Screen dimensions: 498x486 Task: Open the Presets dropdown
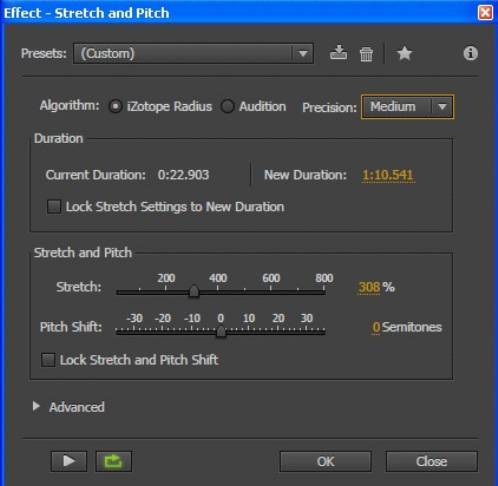(x=193, y=54)
